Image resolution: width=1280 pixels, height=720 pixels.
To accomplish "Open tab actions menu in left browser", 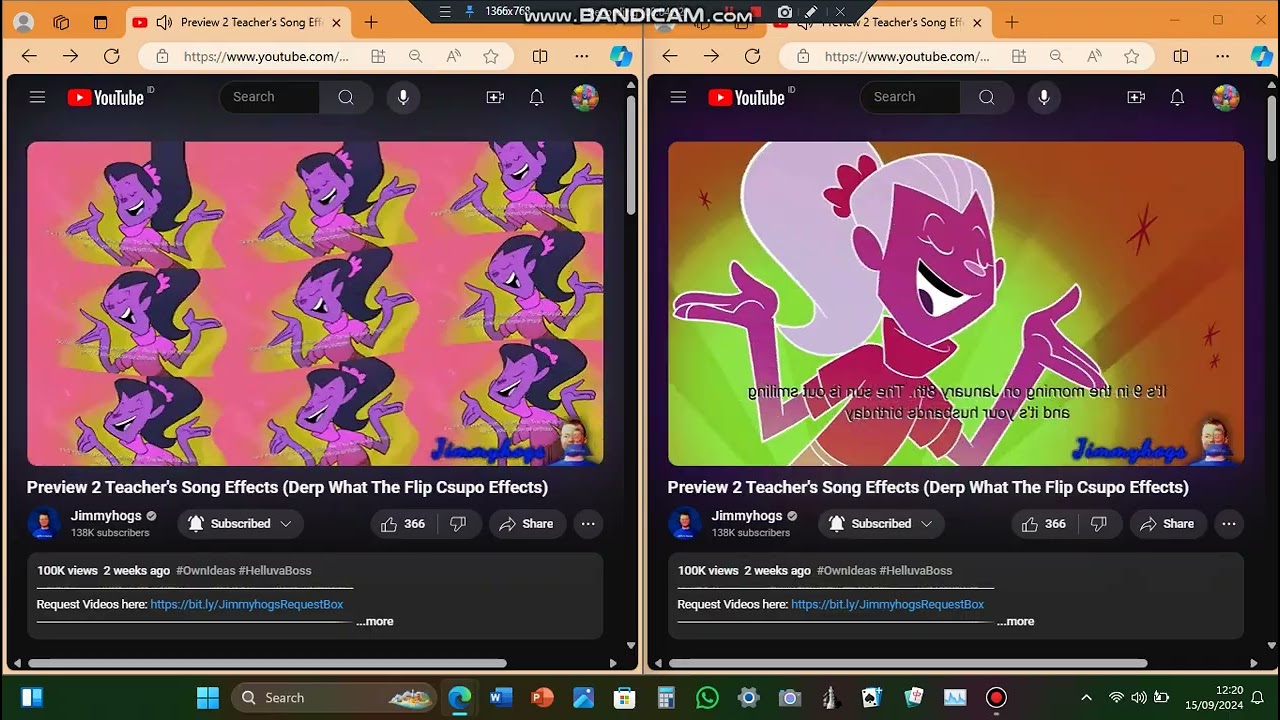I will click(x=100, y=22).
